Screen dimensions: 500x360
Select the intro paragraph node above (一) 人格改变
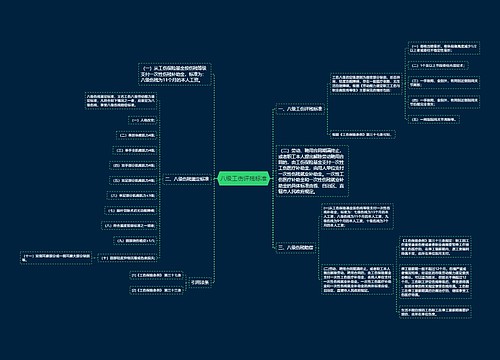pos(121,101)
